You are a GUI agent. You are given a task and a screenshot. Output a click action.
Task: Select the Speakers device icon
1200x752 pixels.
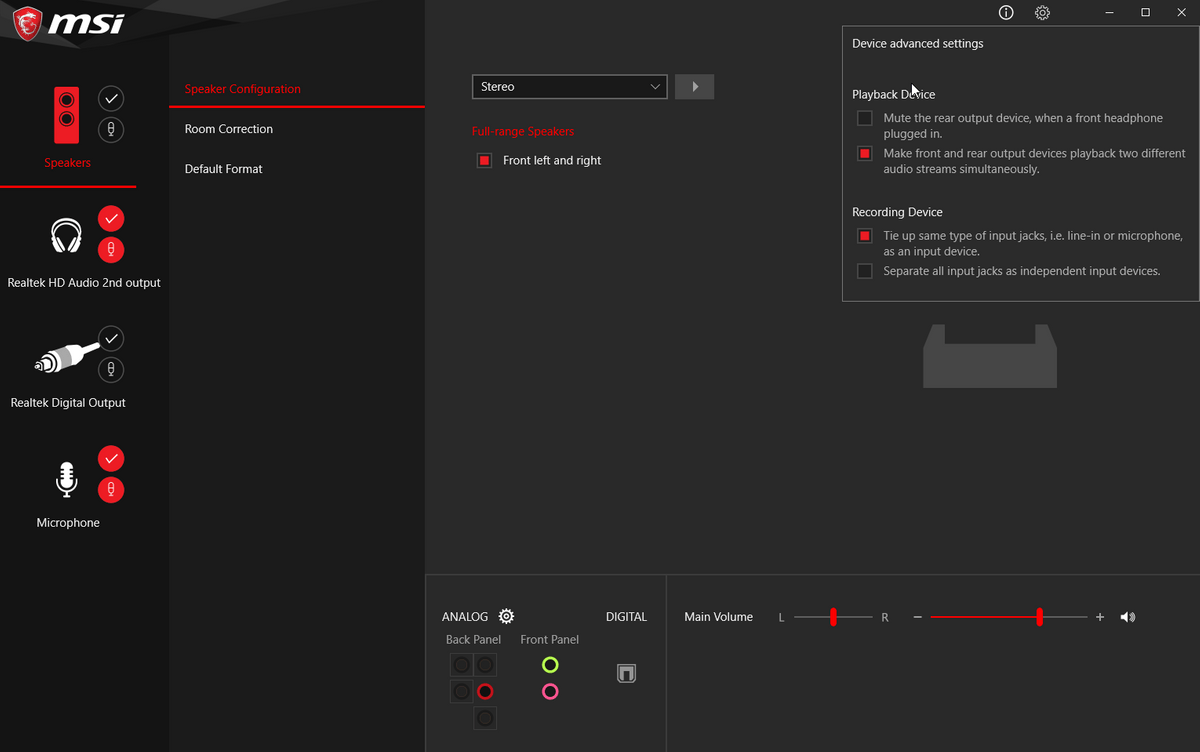click(66, 114)
